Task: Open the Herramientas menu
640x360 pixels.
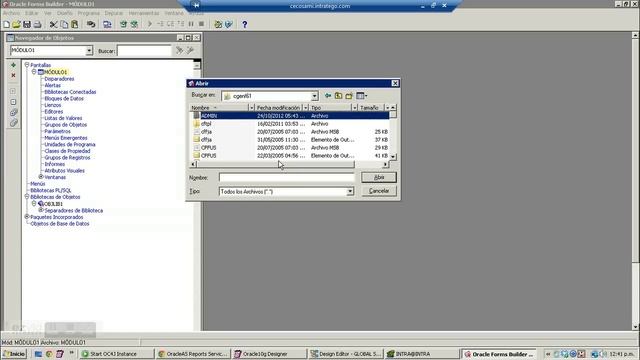Action: point(144,13)
